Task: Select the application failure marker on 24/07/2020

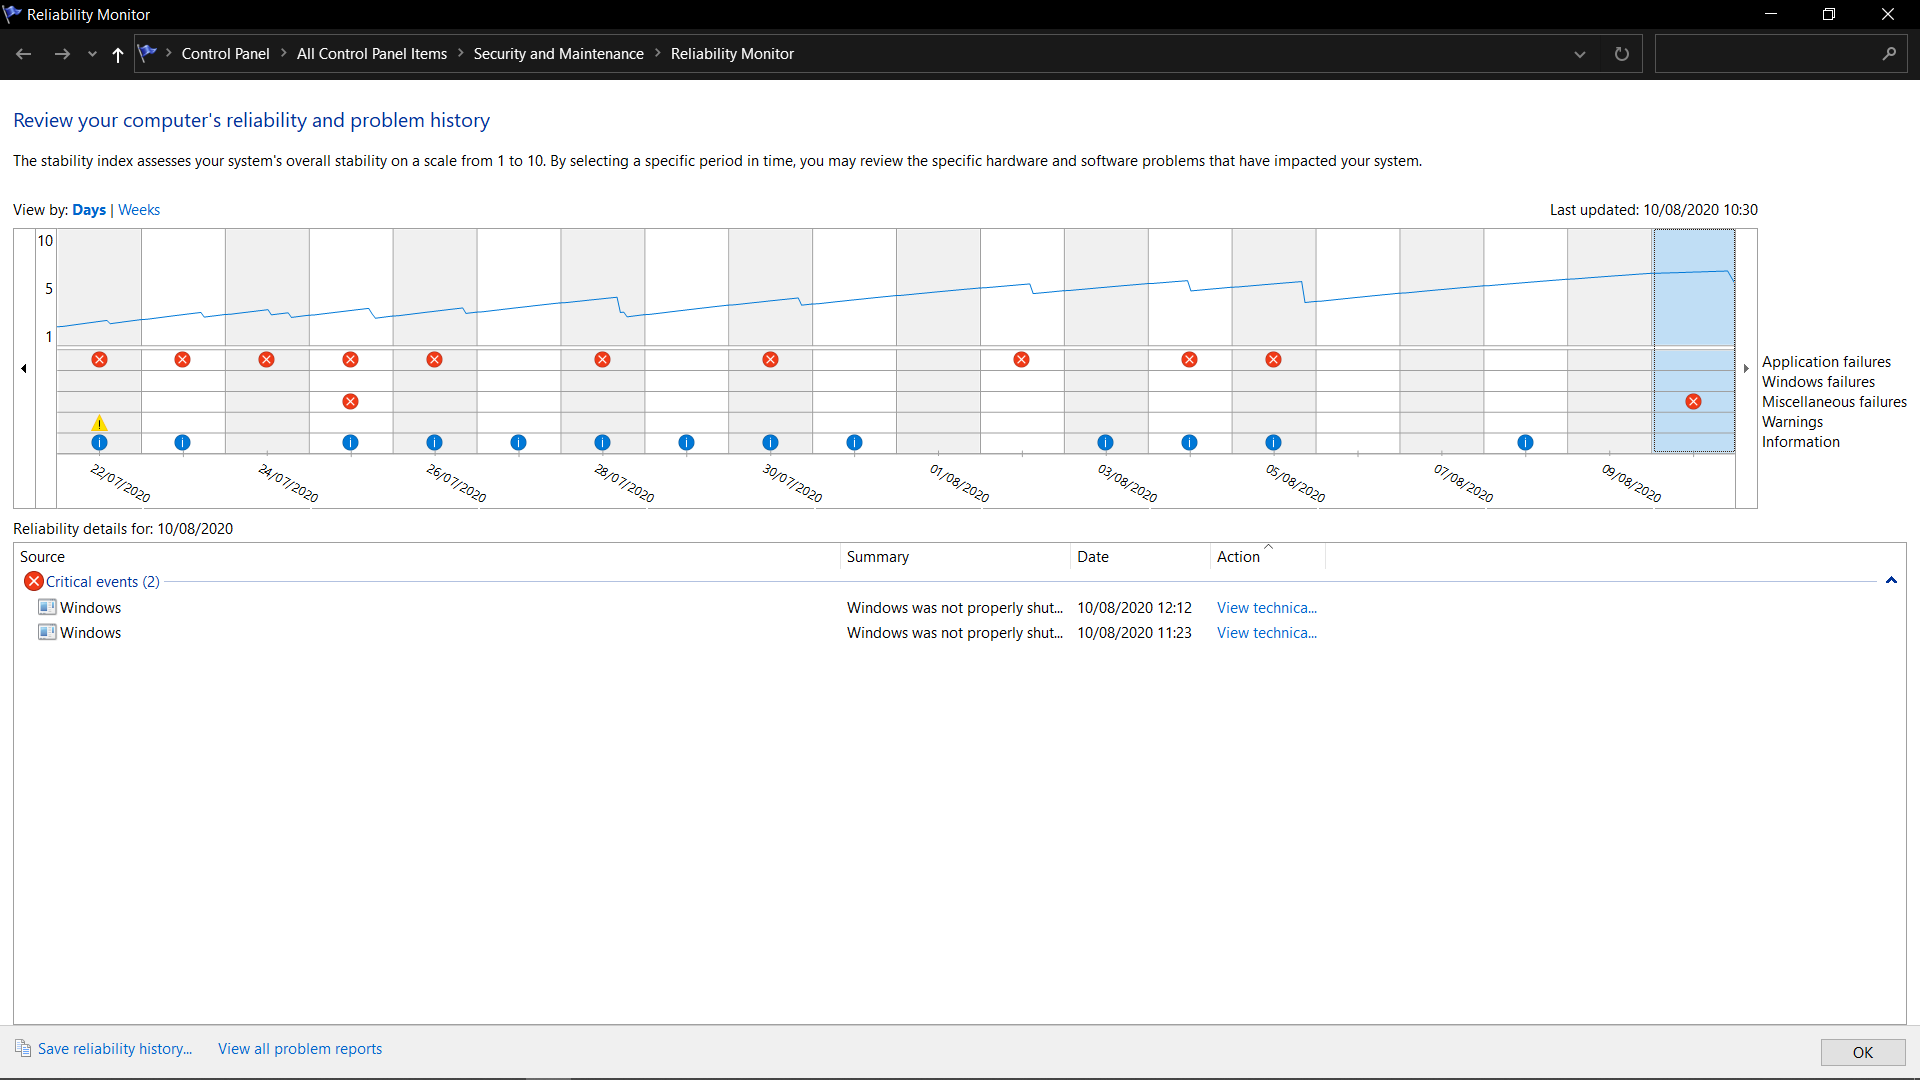Action: (x=266, y=359)
